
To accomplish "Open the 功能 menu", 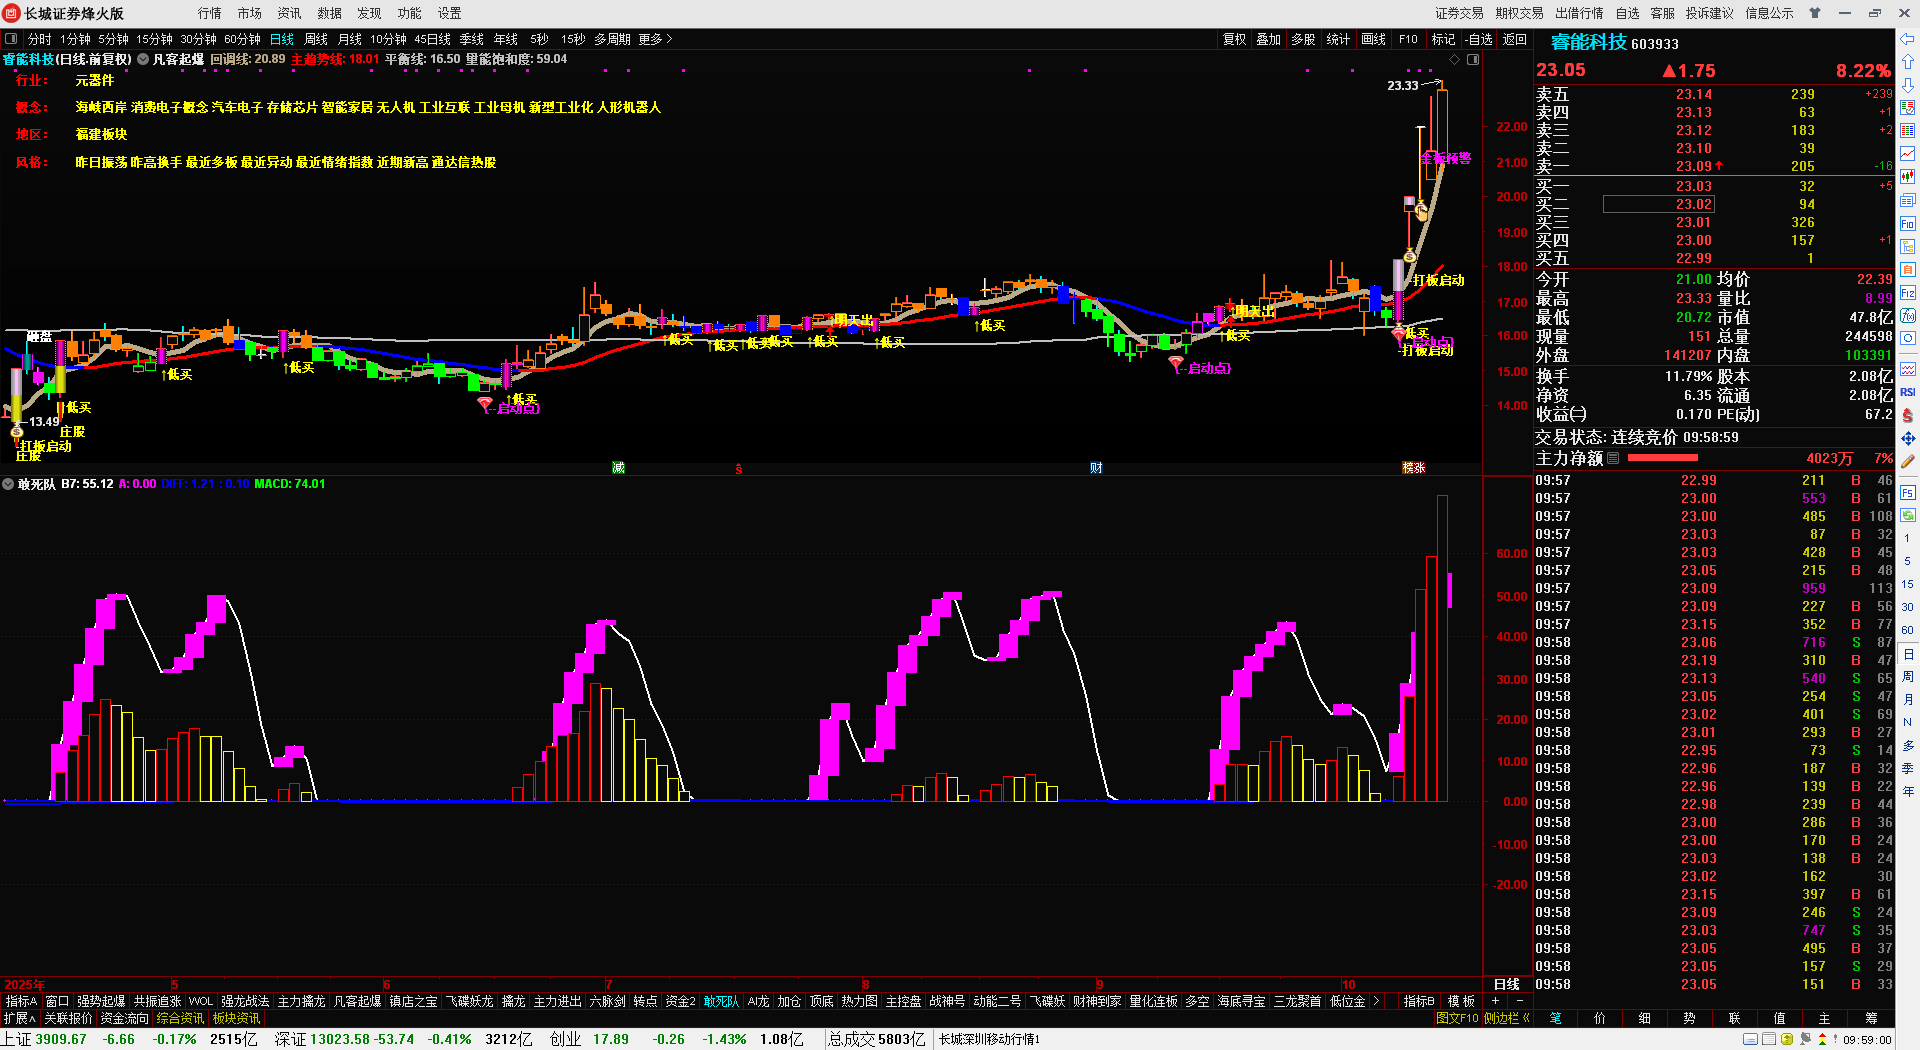I will pyautogui.click(x=410, y=13).
